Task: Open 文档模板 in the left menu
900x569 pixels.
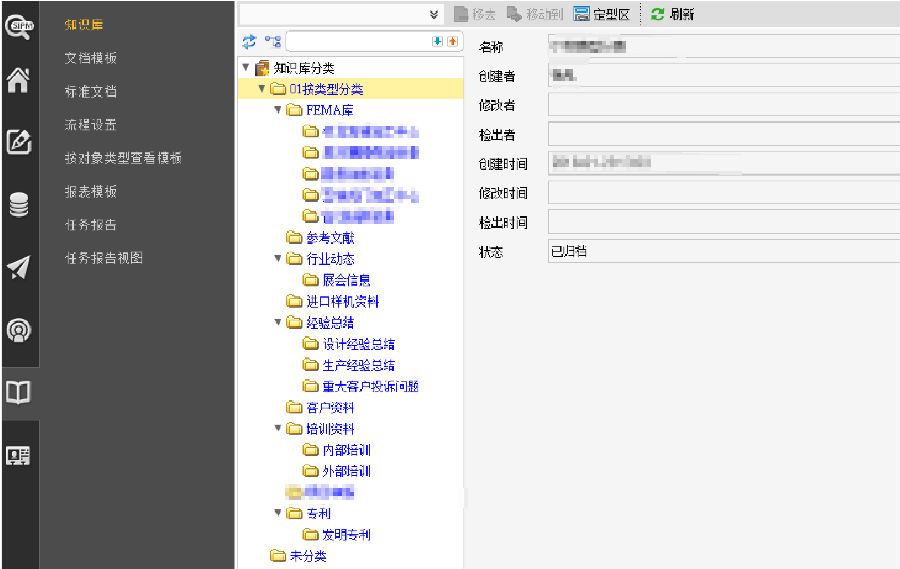Action: pyautogui.click(x=91, y=58)
